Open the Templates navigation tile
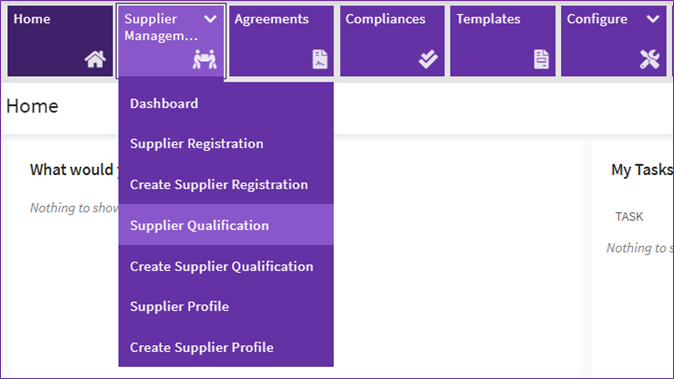 coord(502,41)
